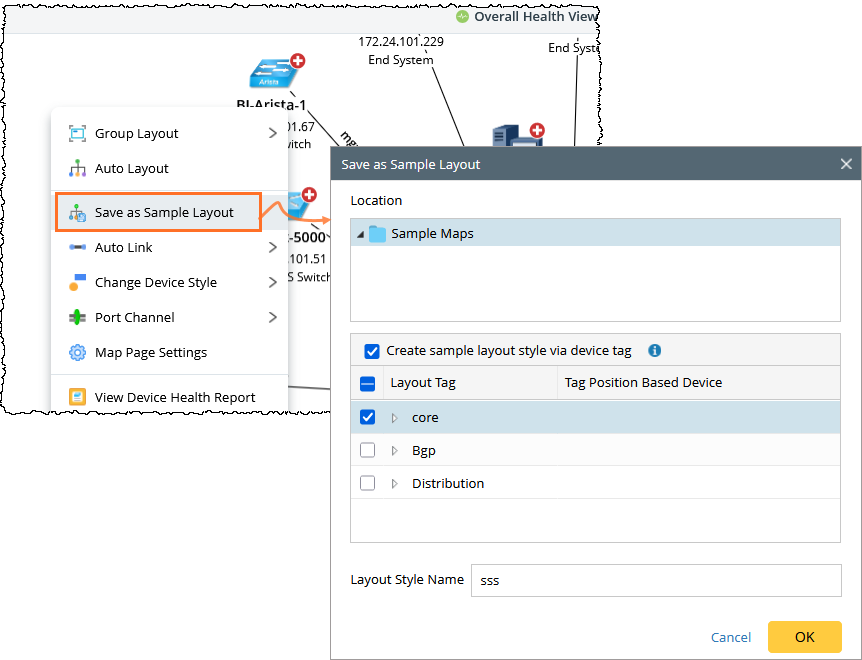The height and width of the screenshot is (660, 862).
Task: Click the Layout Style Name text field
Action: (656, 580)
